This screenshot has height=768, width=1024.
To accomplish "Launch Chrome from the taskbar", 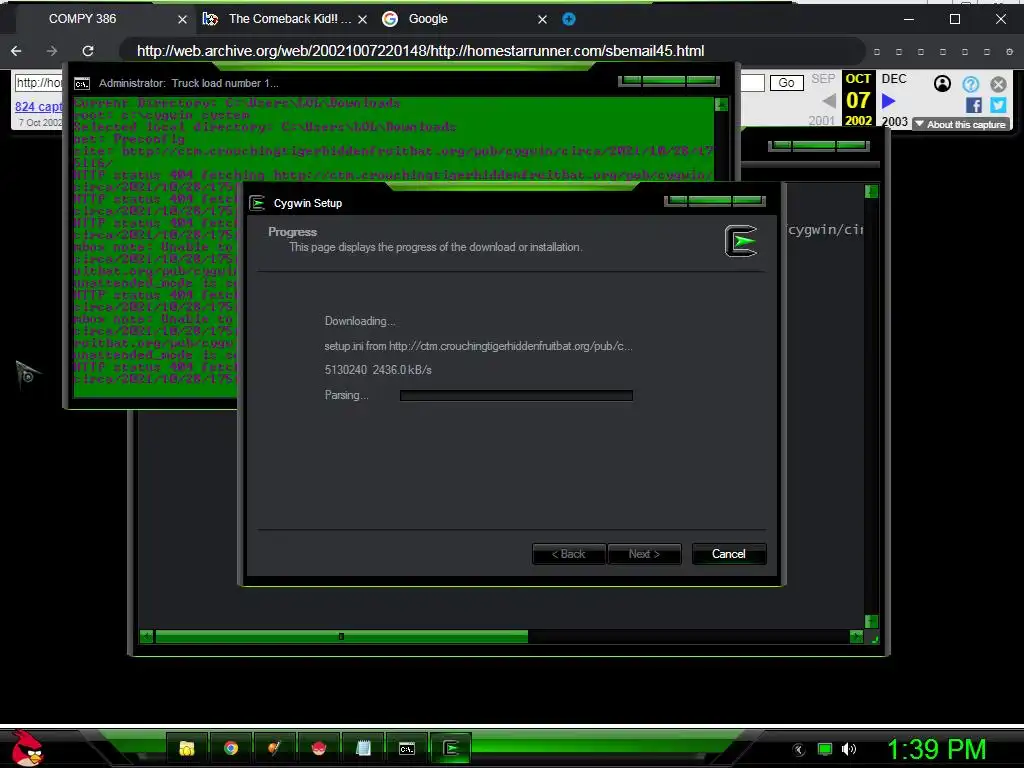I will pos(231,748).
